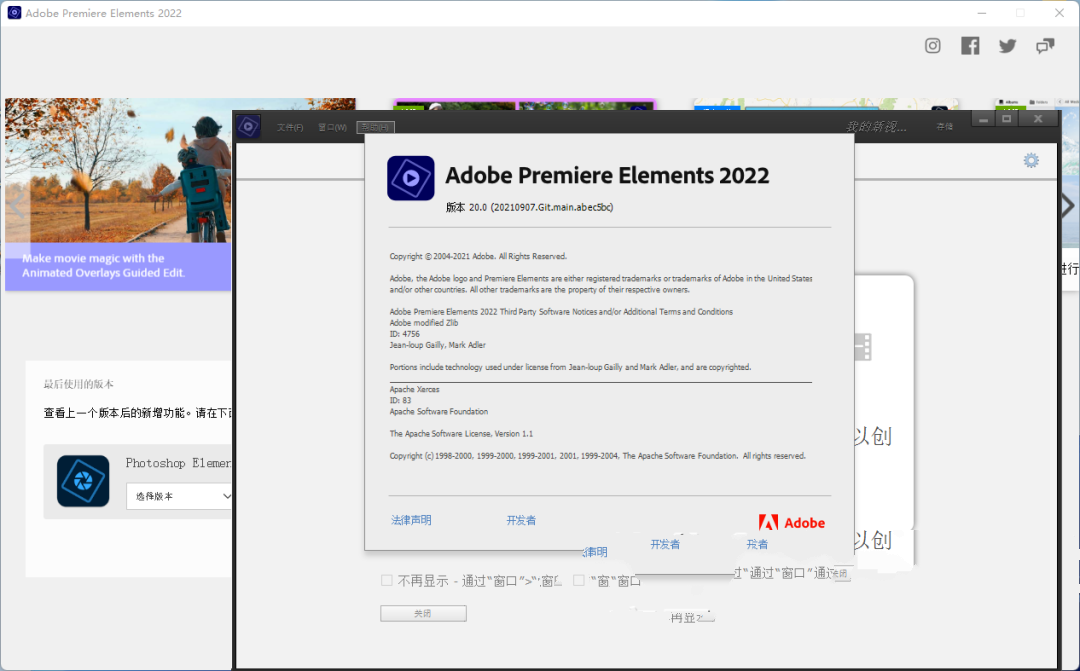
Task: Click the Photoshop Elemen... product name
Action: [178, 463]
